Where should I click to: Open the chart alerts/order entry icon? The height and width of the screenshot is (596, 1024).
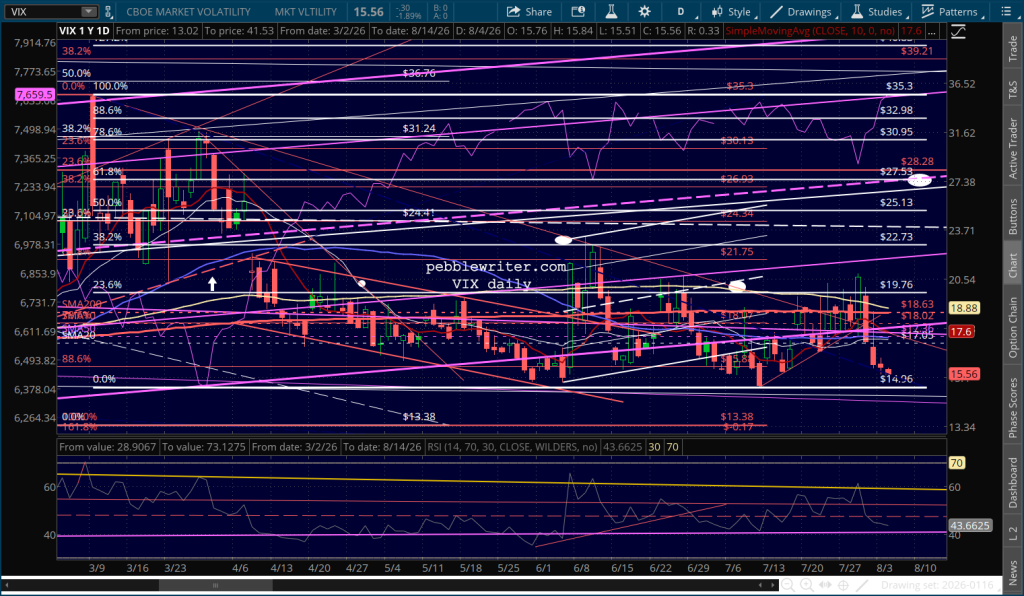tap(578, 12)
